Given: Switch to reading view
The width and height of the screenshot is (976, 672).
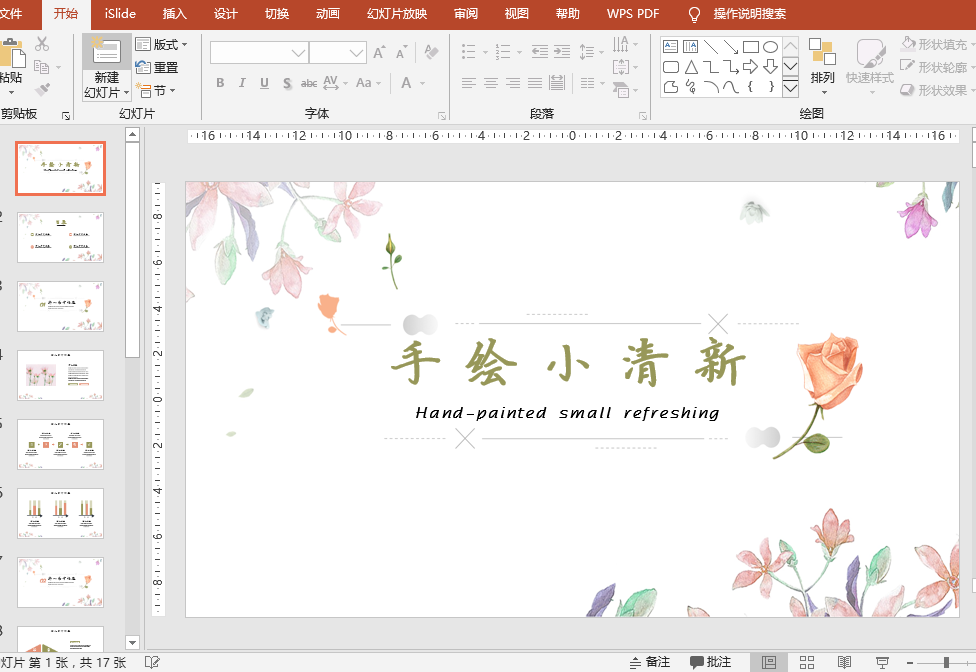Looking at the screenshot, I should click(x=844, y=663).
